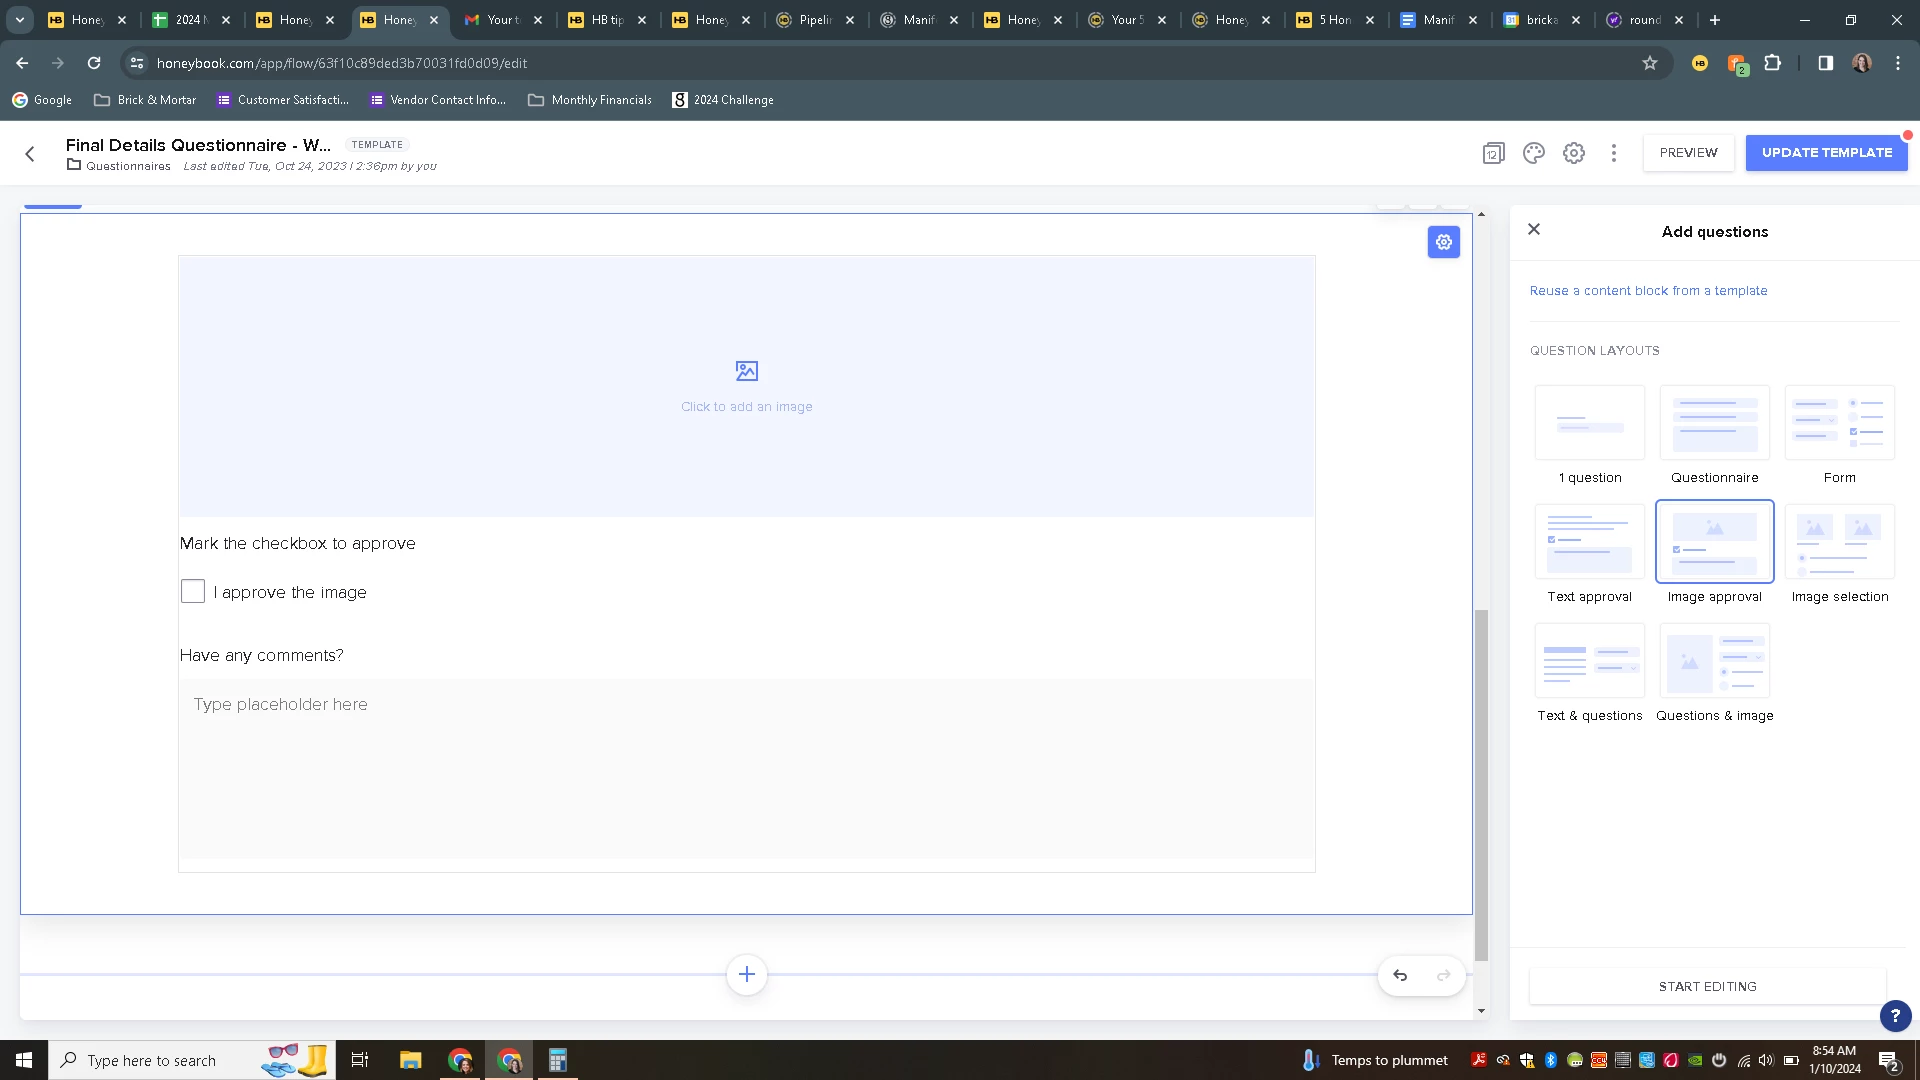Click Reuse a content block from a template
Viewport: 1920px width, 1080px height.
[1648, 291]
